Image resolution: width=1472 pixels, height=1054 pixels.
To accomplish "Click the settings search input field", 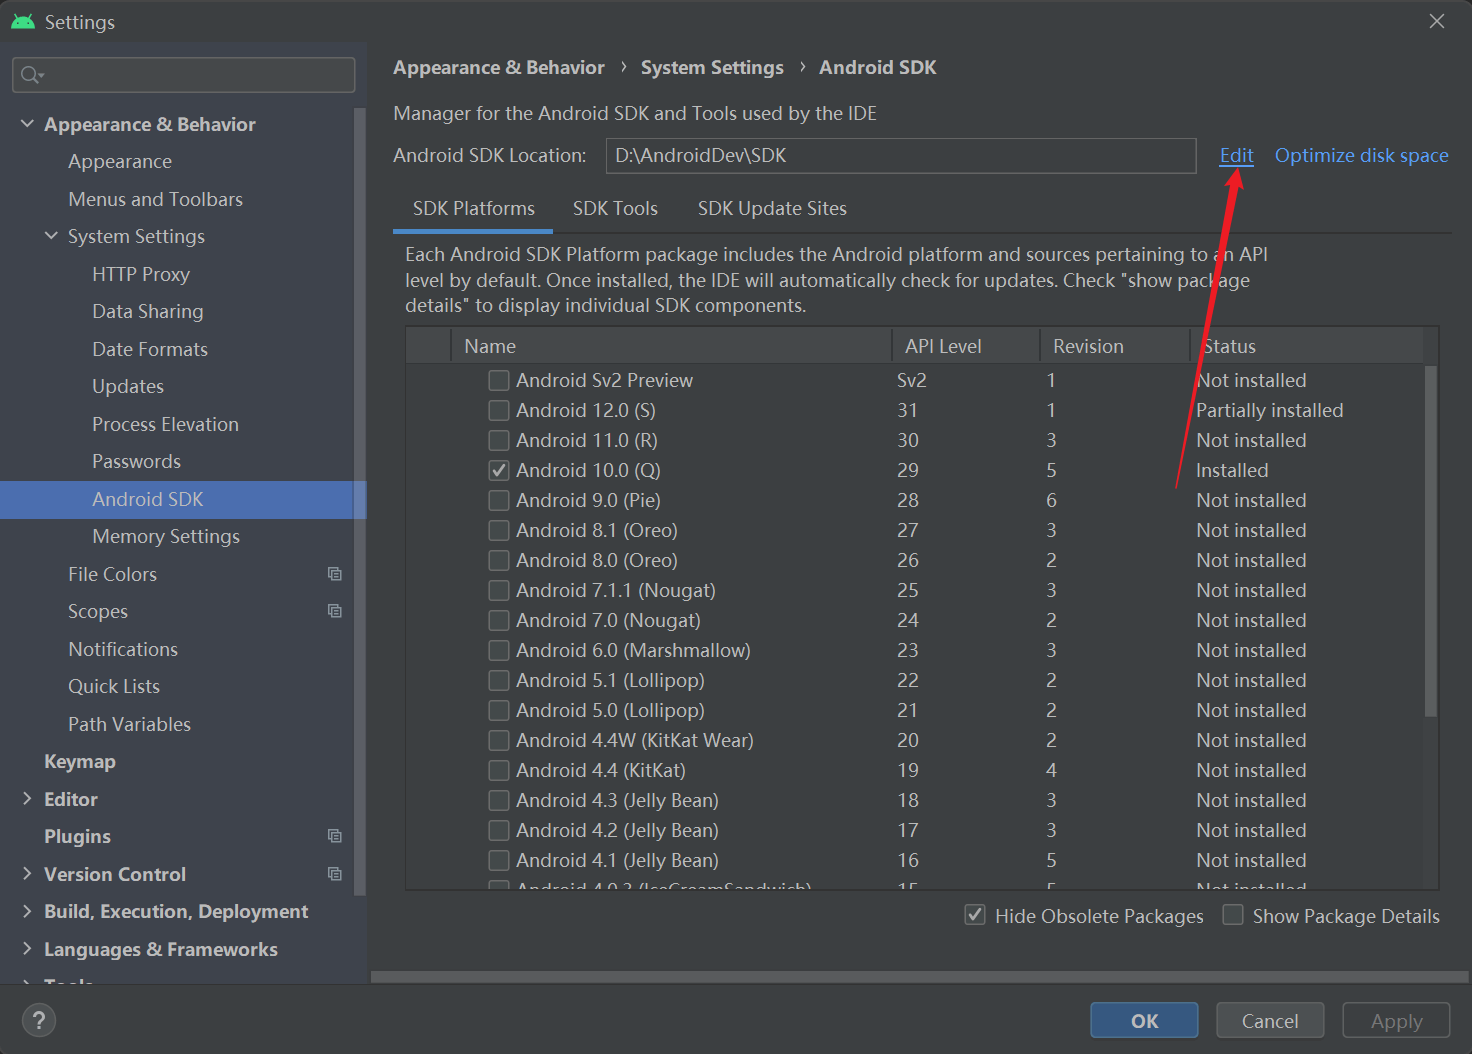I will coord(184,75).
